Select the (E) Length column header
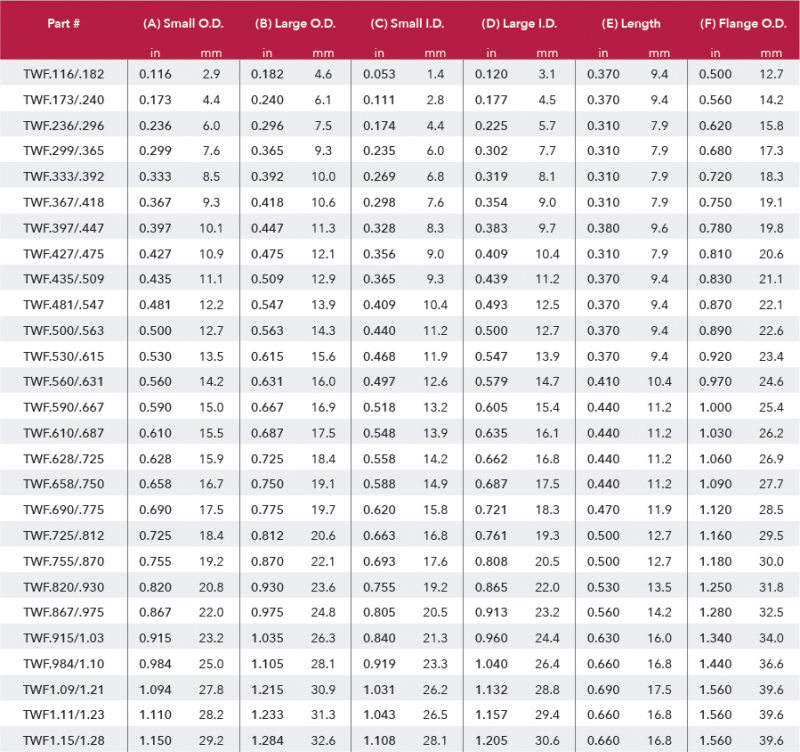The width and height of the screenshot is (800, 752). [x=632, y=22]
